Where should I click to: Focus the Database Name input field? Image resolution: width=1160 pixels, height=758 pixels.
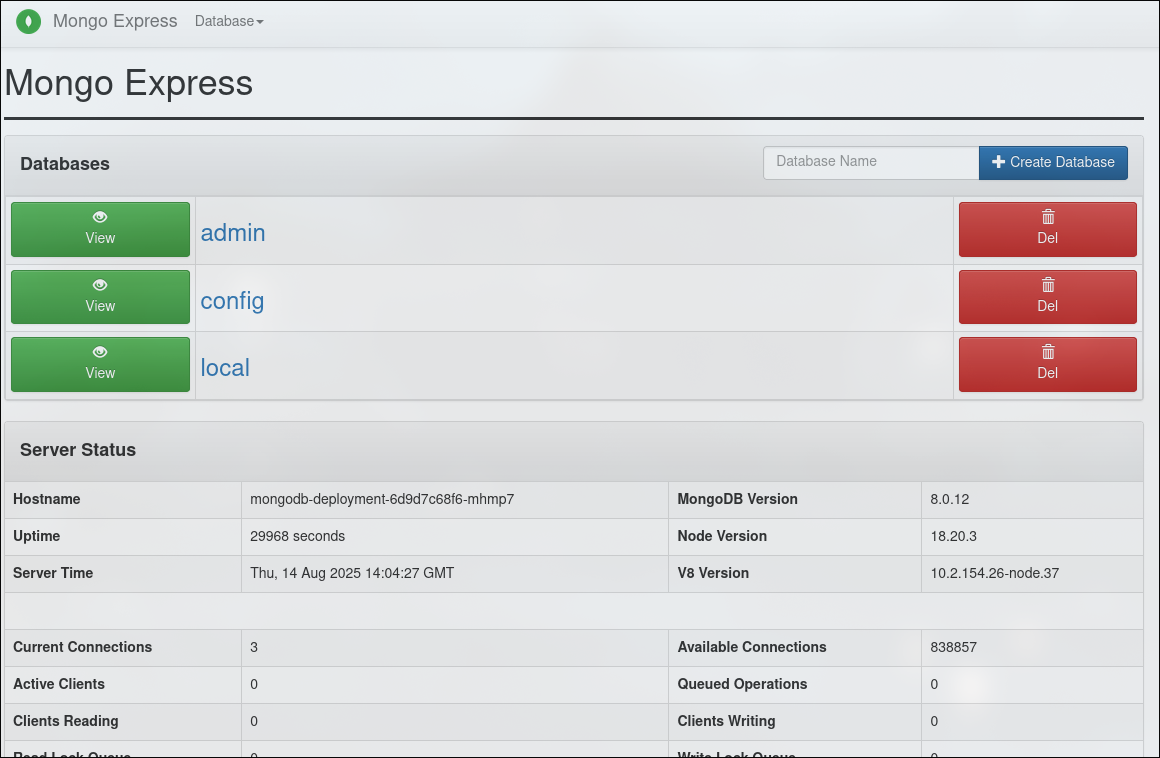[870, 162]
